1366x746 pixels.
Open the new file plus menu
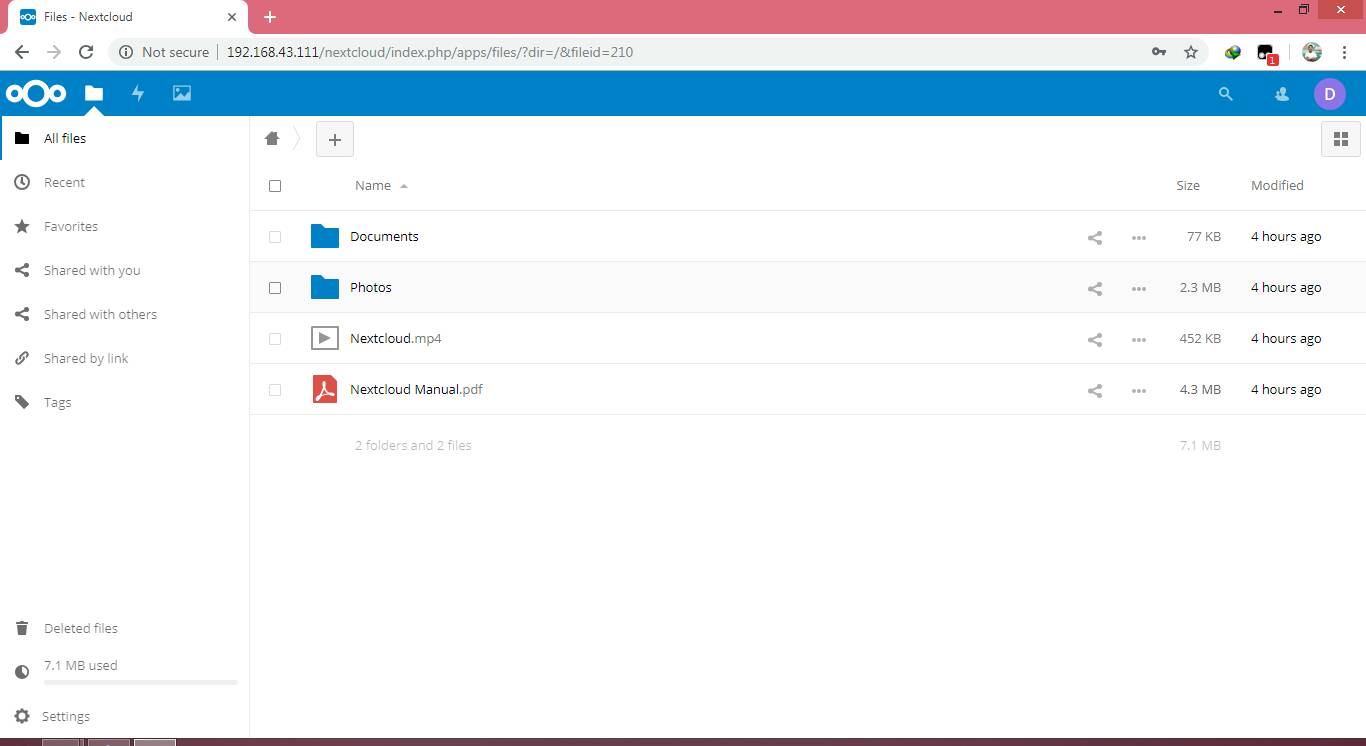[334, 139]
